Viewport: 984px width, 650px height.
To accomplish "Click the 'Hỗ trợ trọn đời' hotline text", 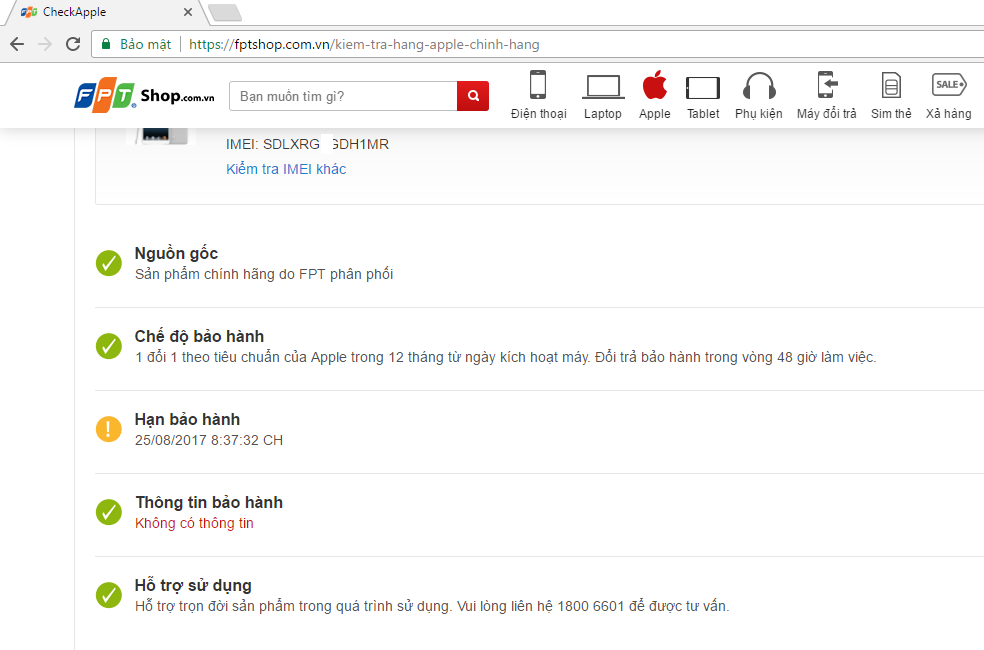I will tap(432, 606).
